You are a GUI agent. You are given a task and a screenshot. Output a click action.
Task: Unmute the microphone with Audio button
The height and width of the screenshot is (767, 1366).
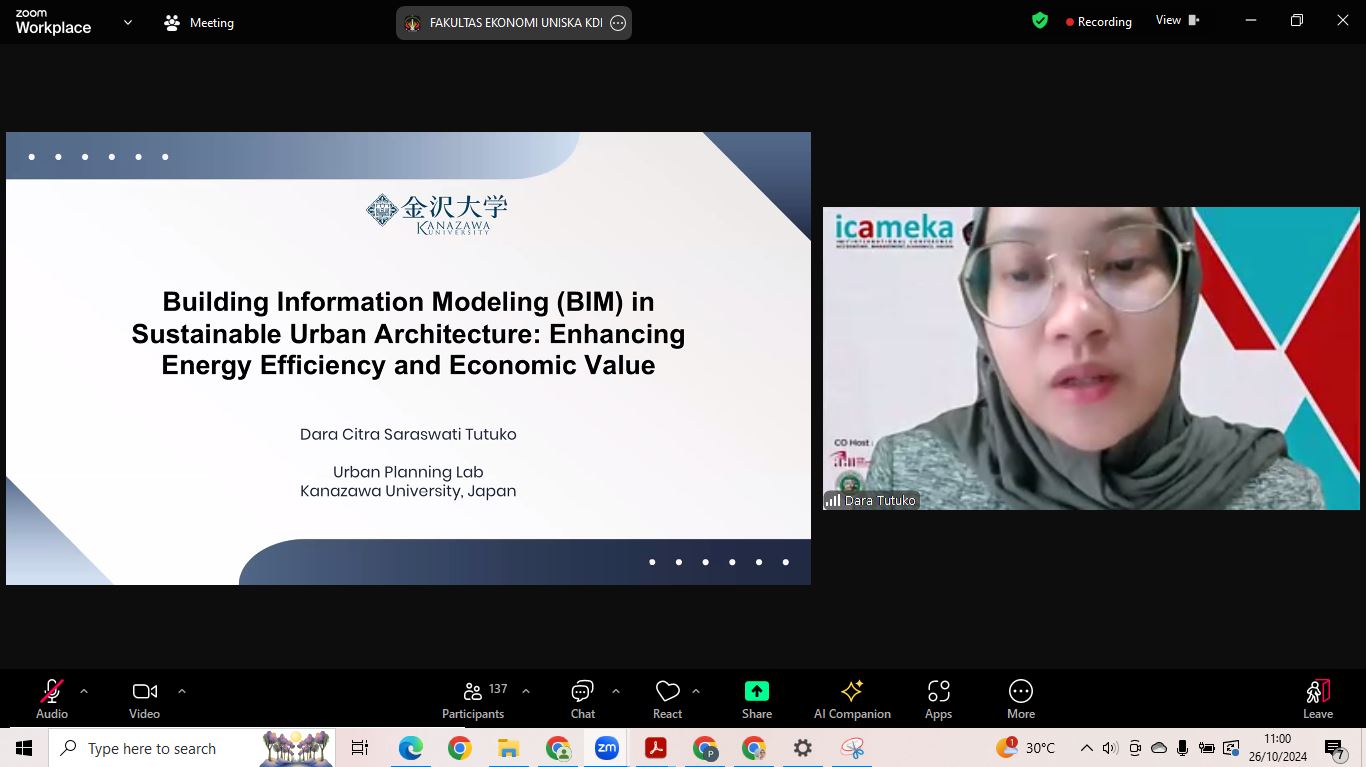click(52, 698)
